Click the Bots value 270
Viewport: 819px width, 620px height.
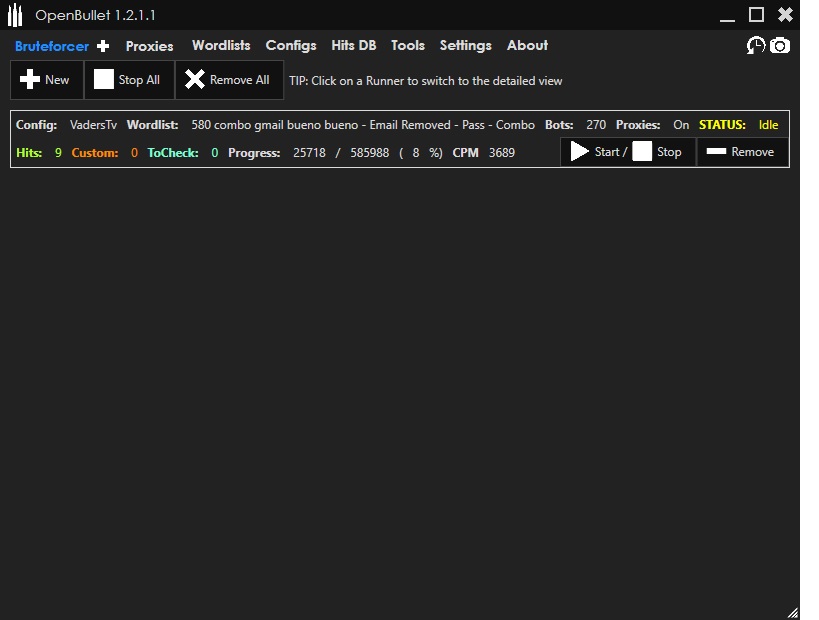pos(596,125)
